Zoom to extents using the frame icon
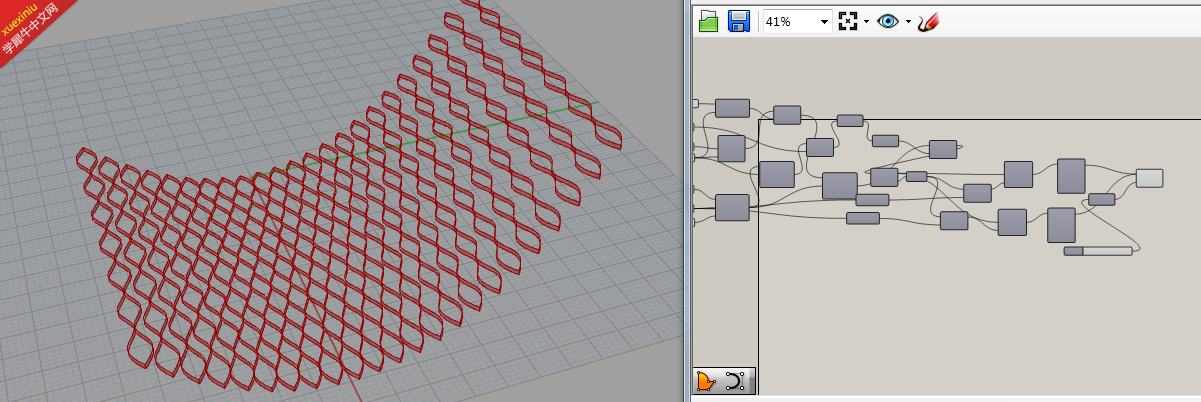Screen dimensions: 1201x402 (x=848, y=21)
